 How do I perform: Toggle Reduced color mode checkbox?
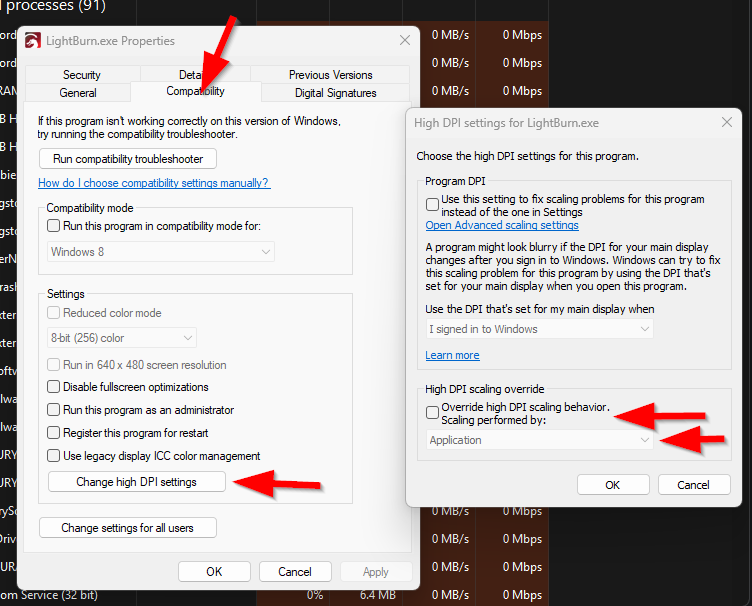point(53,313)
